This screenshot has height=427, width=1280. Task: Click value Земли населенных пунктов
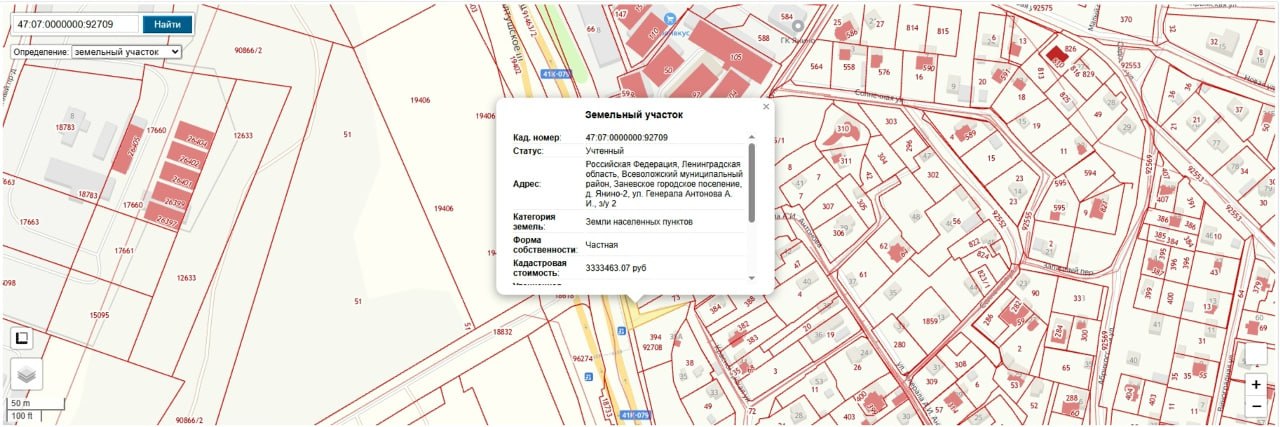click(x=638, y=221)
